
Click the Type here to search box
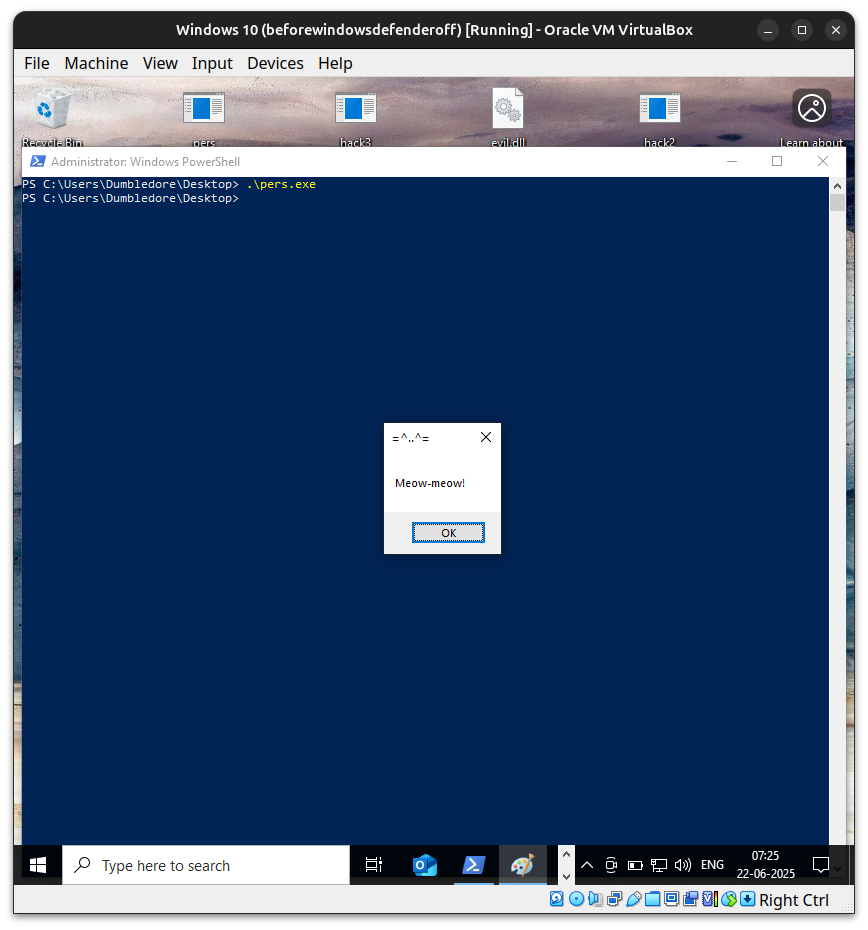(206, 865)
